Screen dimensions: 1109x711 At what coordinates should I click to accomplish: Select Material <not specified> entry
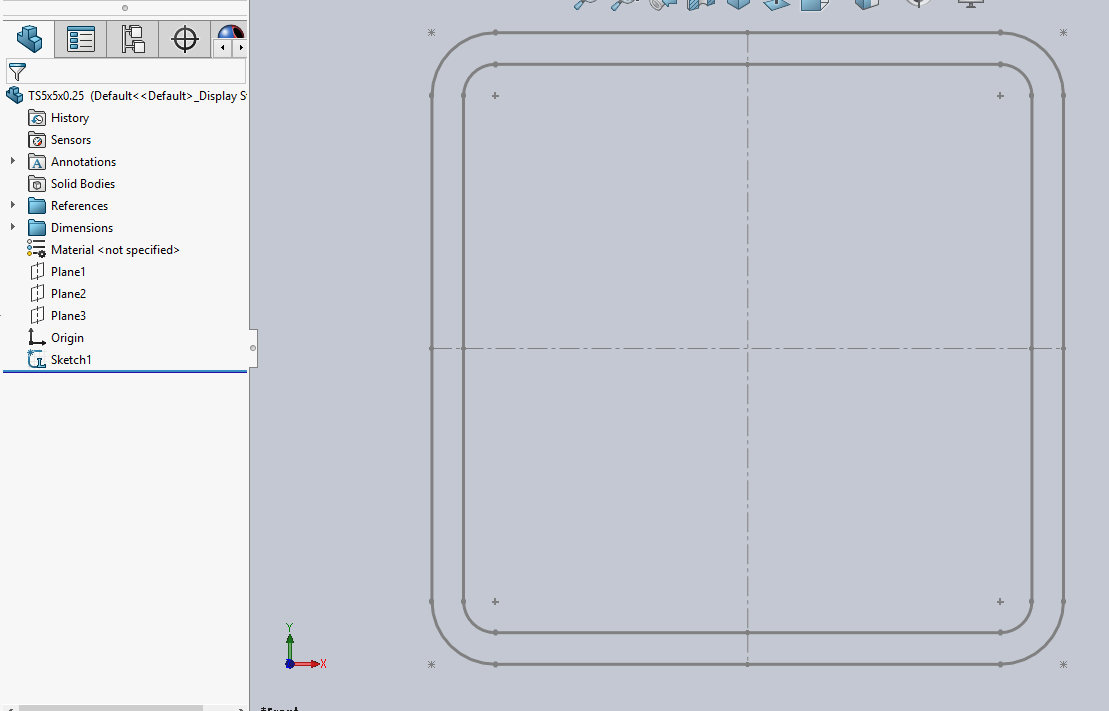[x=103, y=249]
